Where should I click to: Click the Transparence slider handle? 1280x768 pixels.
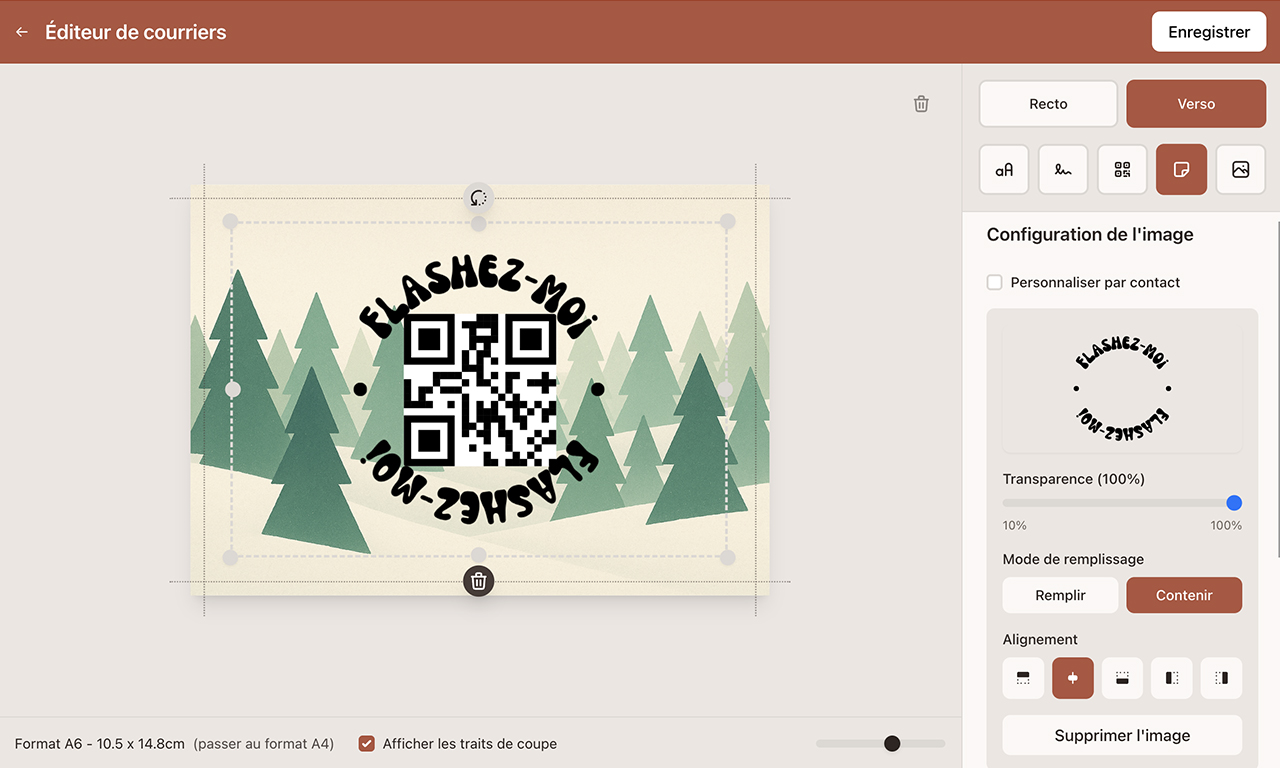point(1234,503)
